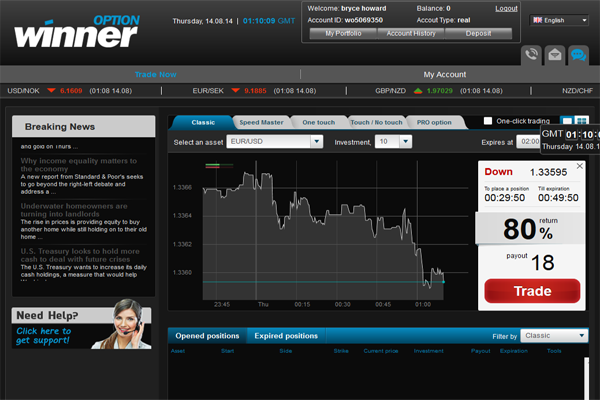Viewport: 600px width, 400px height.
Task: Enable One-click trading checkbox
Action: (488, 121)
